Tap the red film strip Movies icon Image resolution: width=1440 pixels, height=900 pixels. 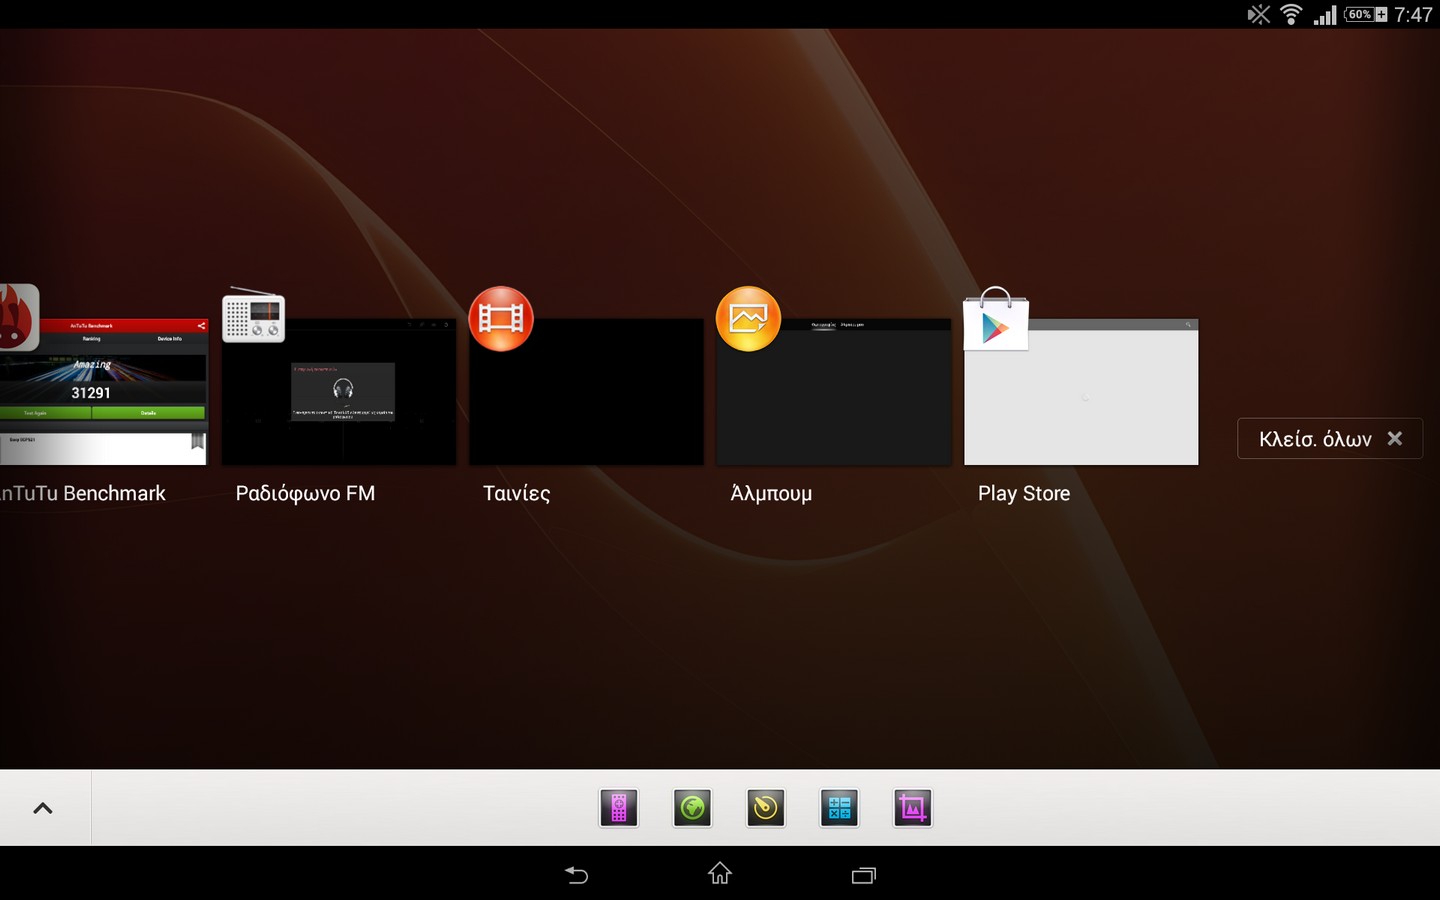click(x=501, y=319)
